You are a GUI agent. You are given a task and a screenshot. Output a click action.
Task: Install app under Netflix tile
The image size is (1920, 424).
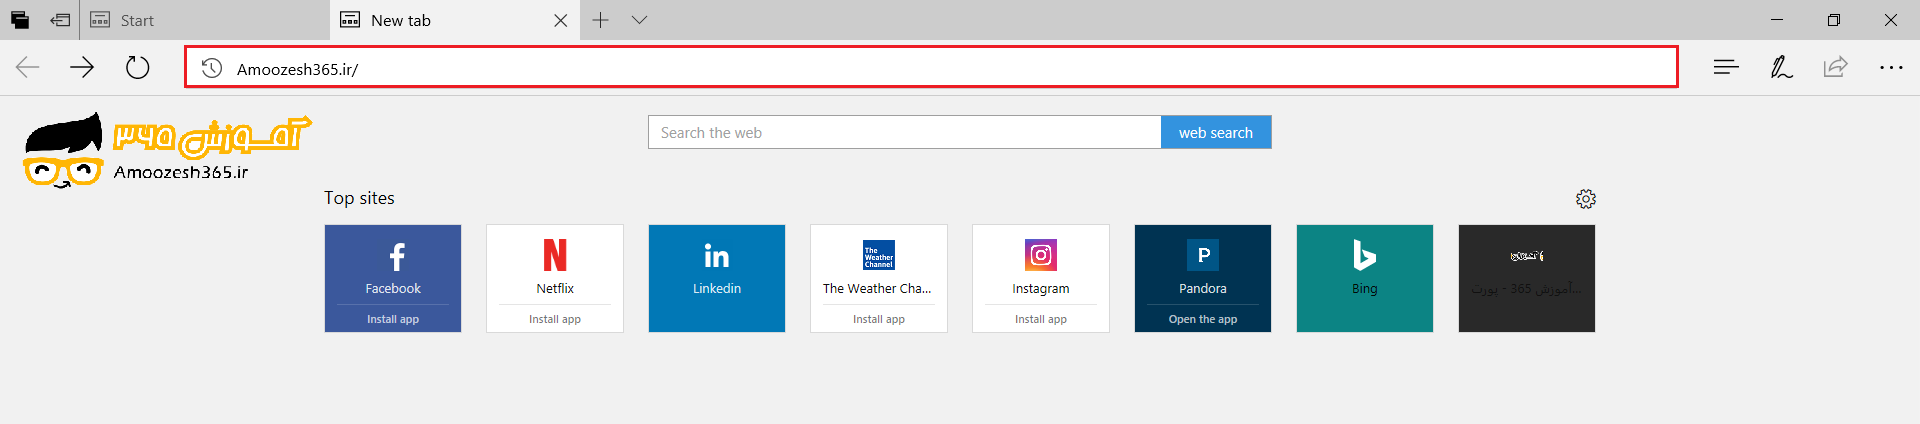point(555,319)
